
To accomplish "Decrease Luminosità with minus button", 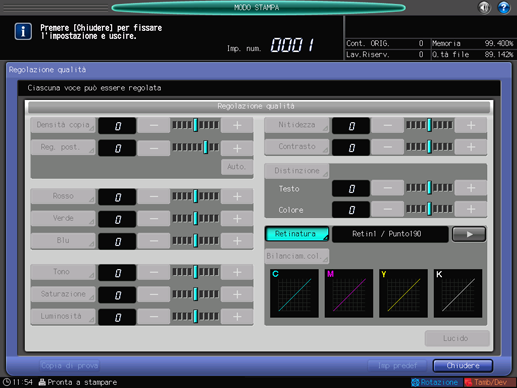I will pos(154,316).
